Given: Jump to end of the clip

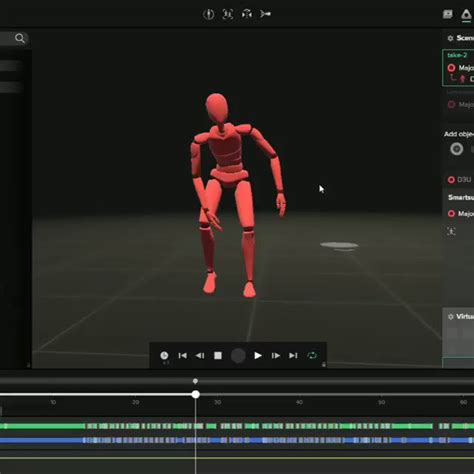Looking at the screenshot, I should pyautogui.click(x=293, y=356).
